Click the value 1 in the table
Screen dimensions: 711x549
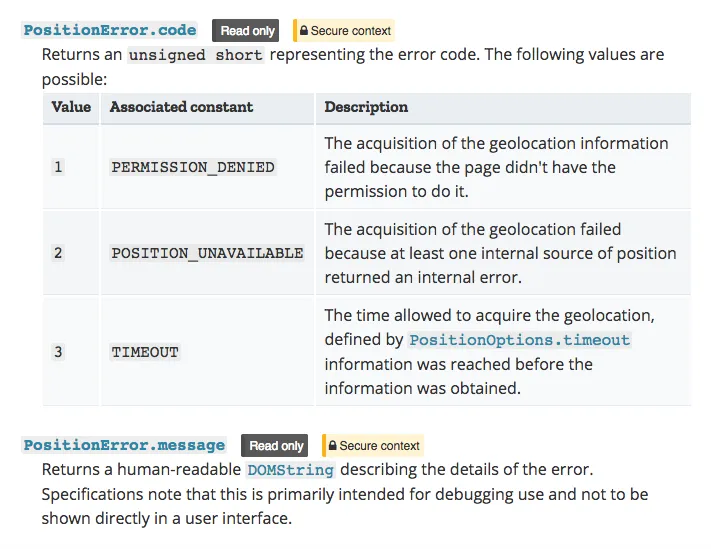click(58, 167)
